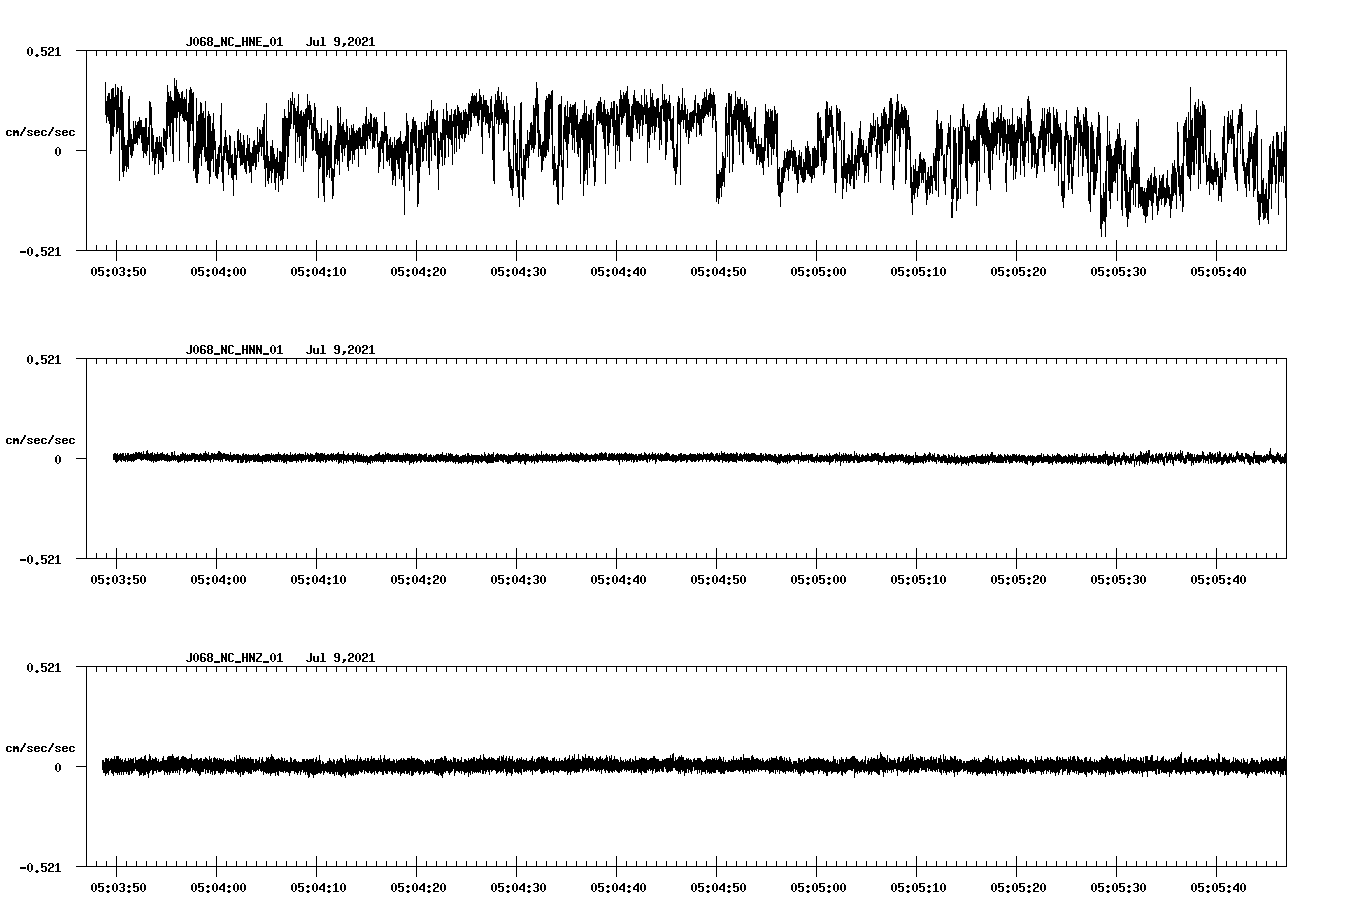The height and width of the screenshot is (924, 1358).
Task: Click the -0.521 label on the HNZ plot
Action: (x=40, y=868)
